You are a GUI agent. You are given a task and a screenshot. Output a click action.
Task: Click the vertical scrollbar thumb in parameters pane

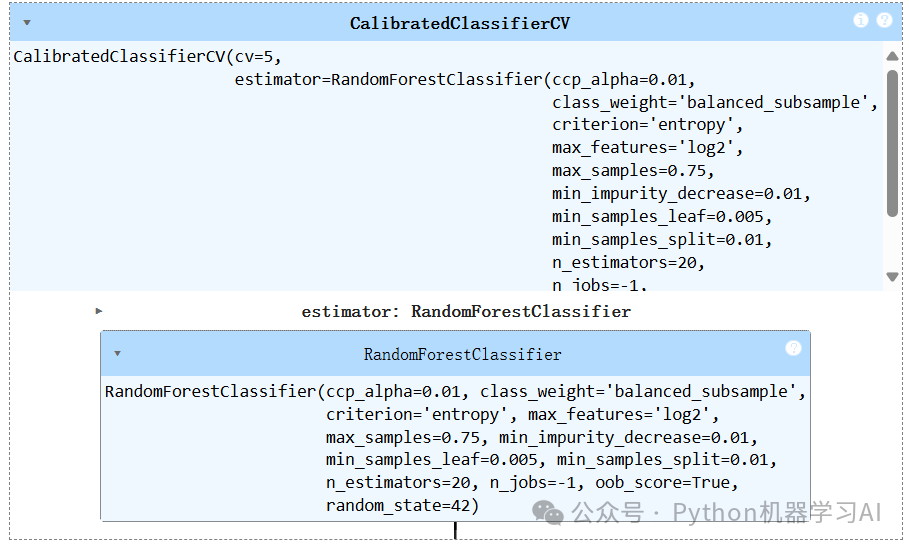tap(893, 144)
